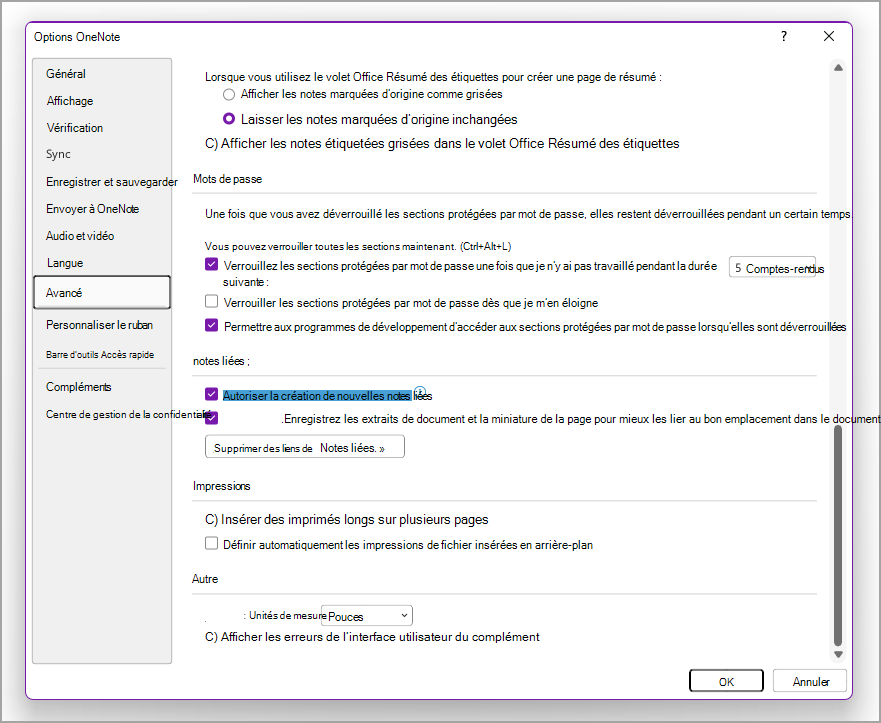Click the info icon beside linked notes option
Image resolution: width=881 pixels, height=723 pixels.
point(420,392)
